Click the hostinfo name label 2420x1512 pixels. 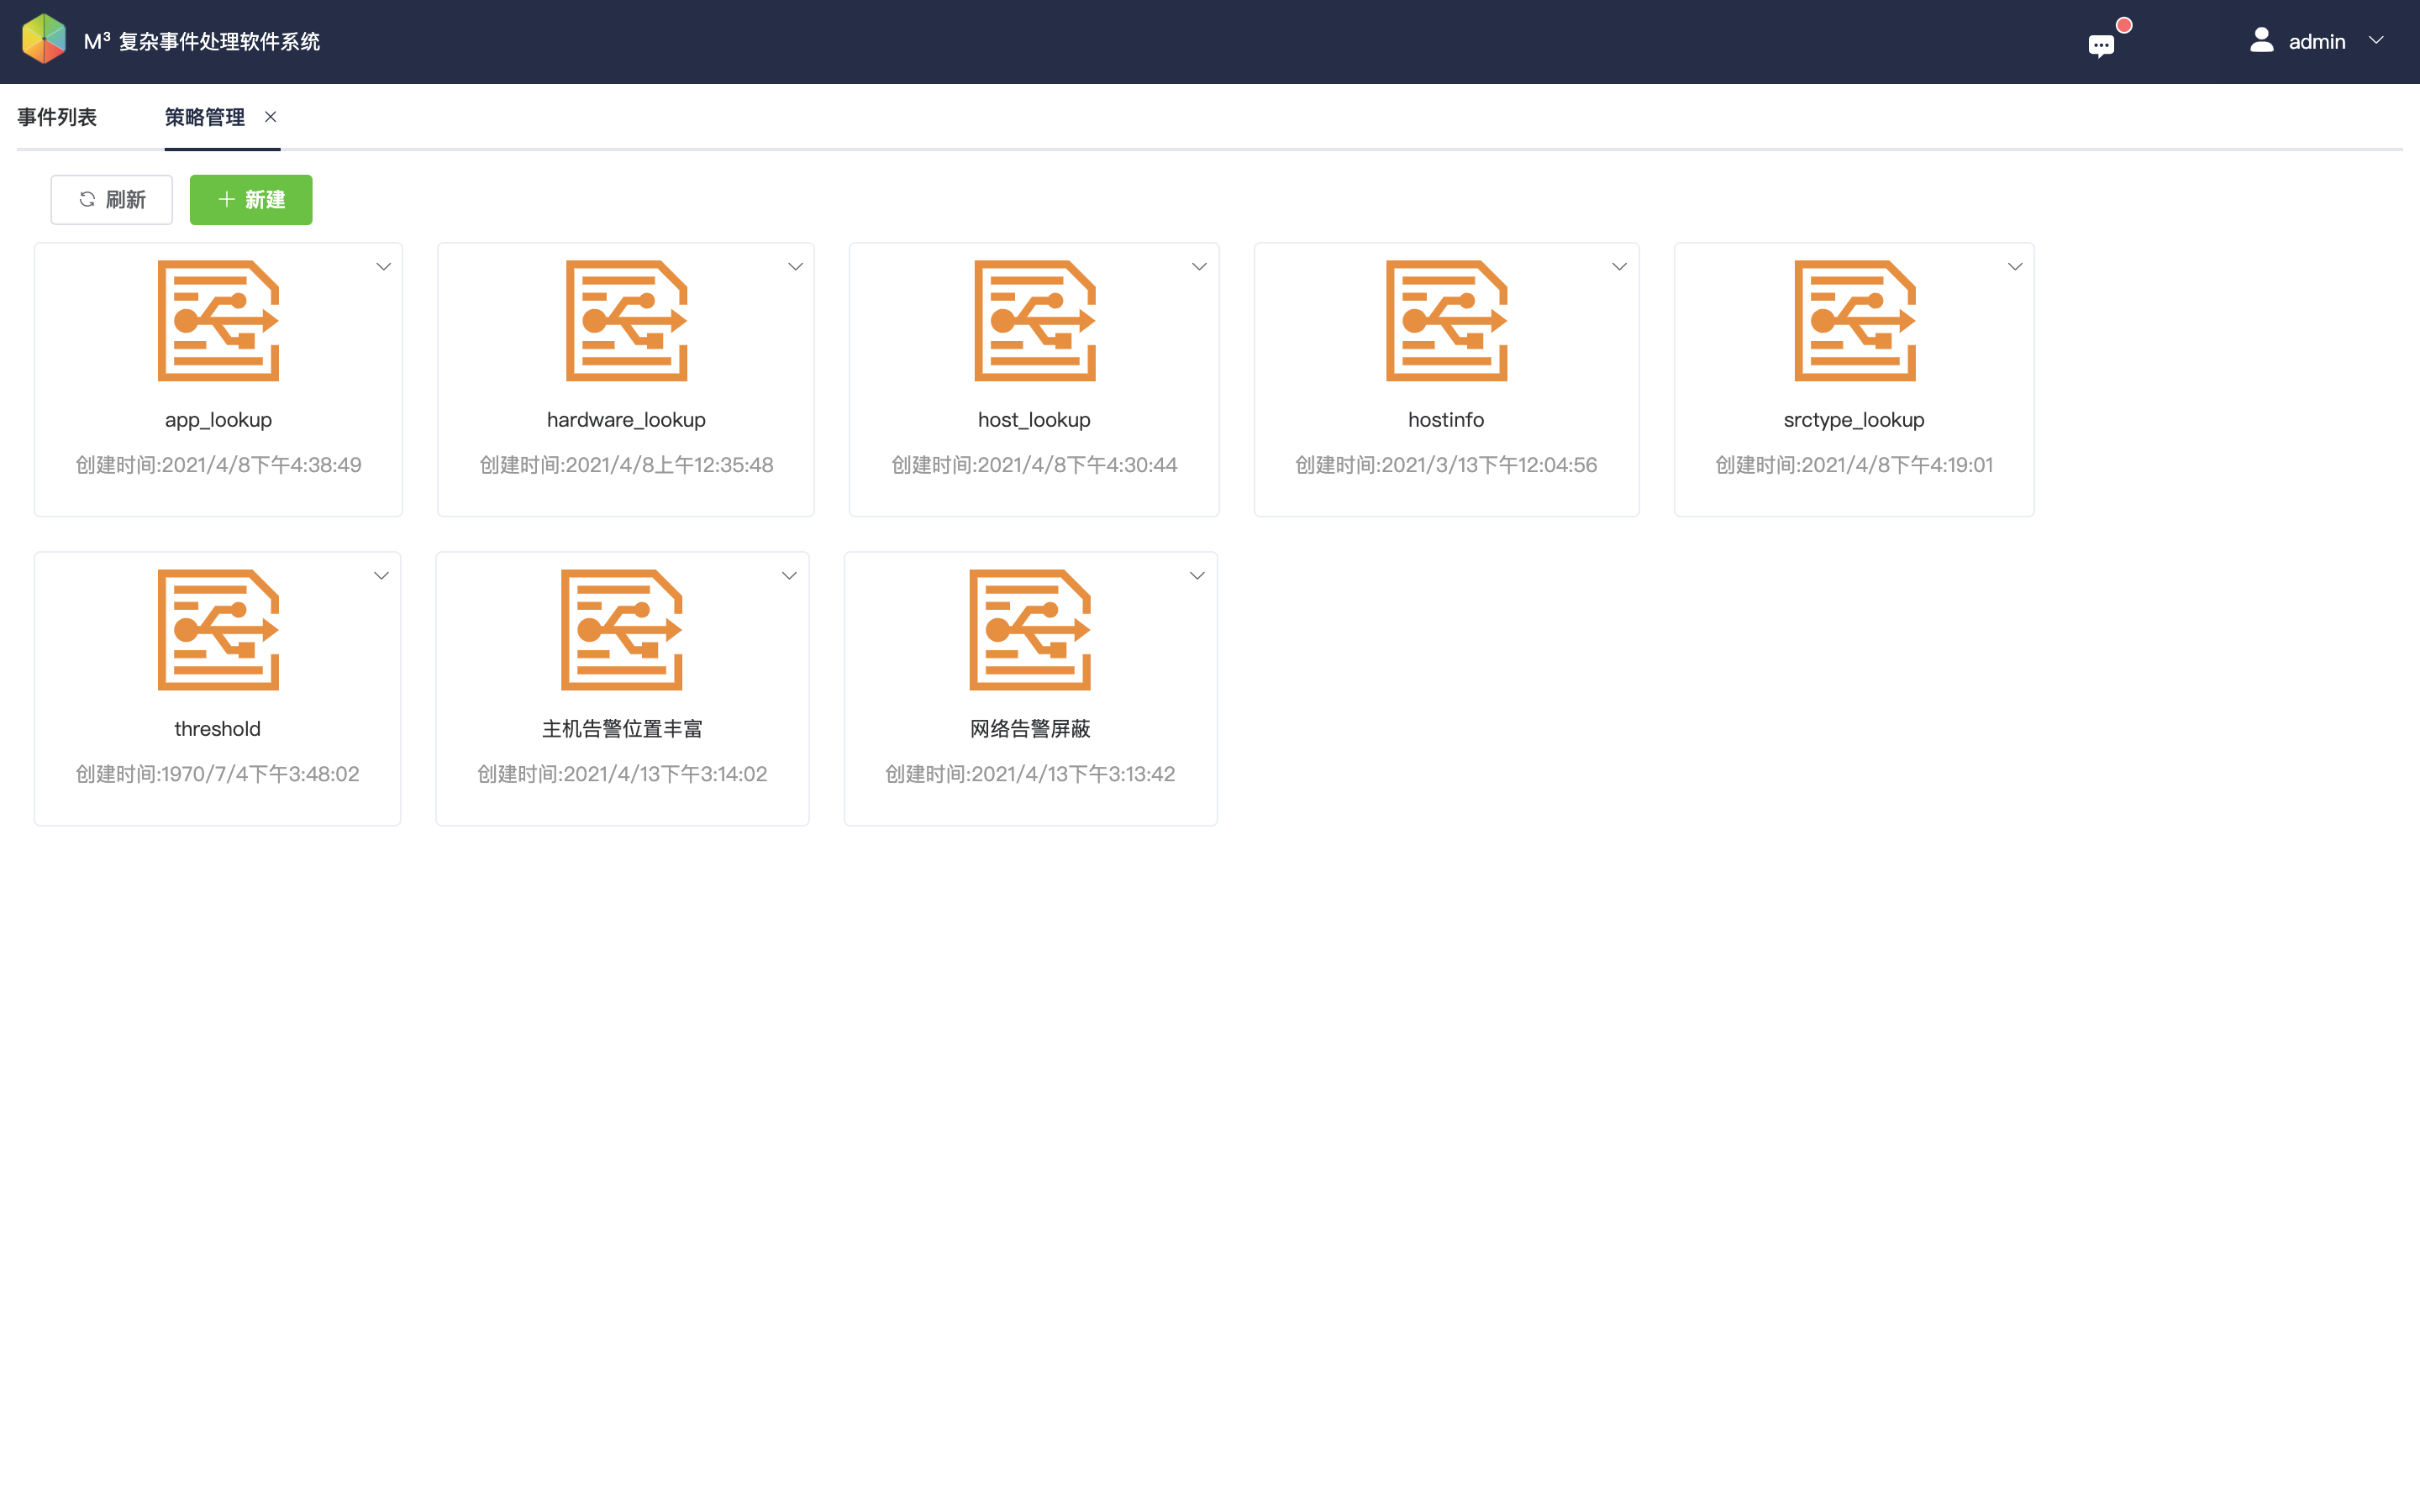point(1446,420)
